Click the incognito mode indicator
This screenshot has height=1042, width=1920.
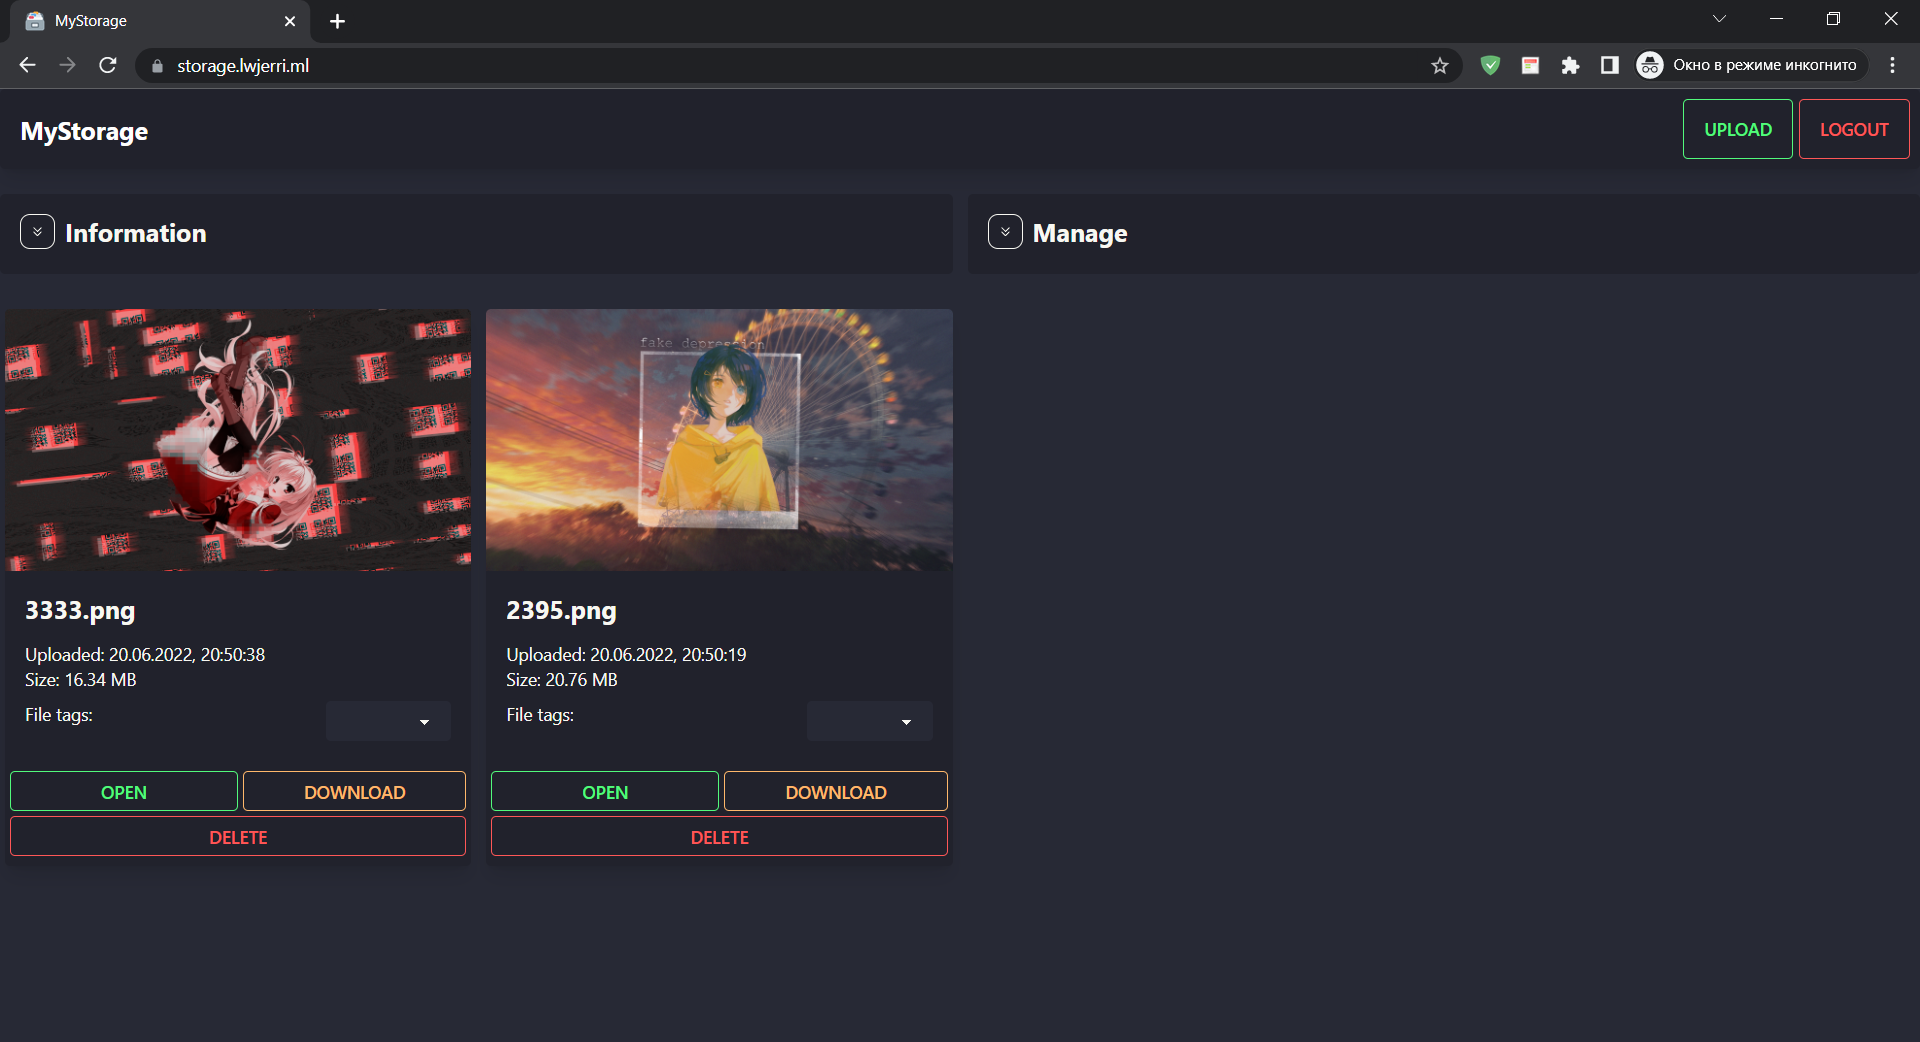1751,65
